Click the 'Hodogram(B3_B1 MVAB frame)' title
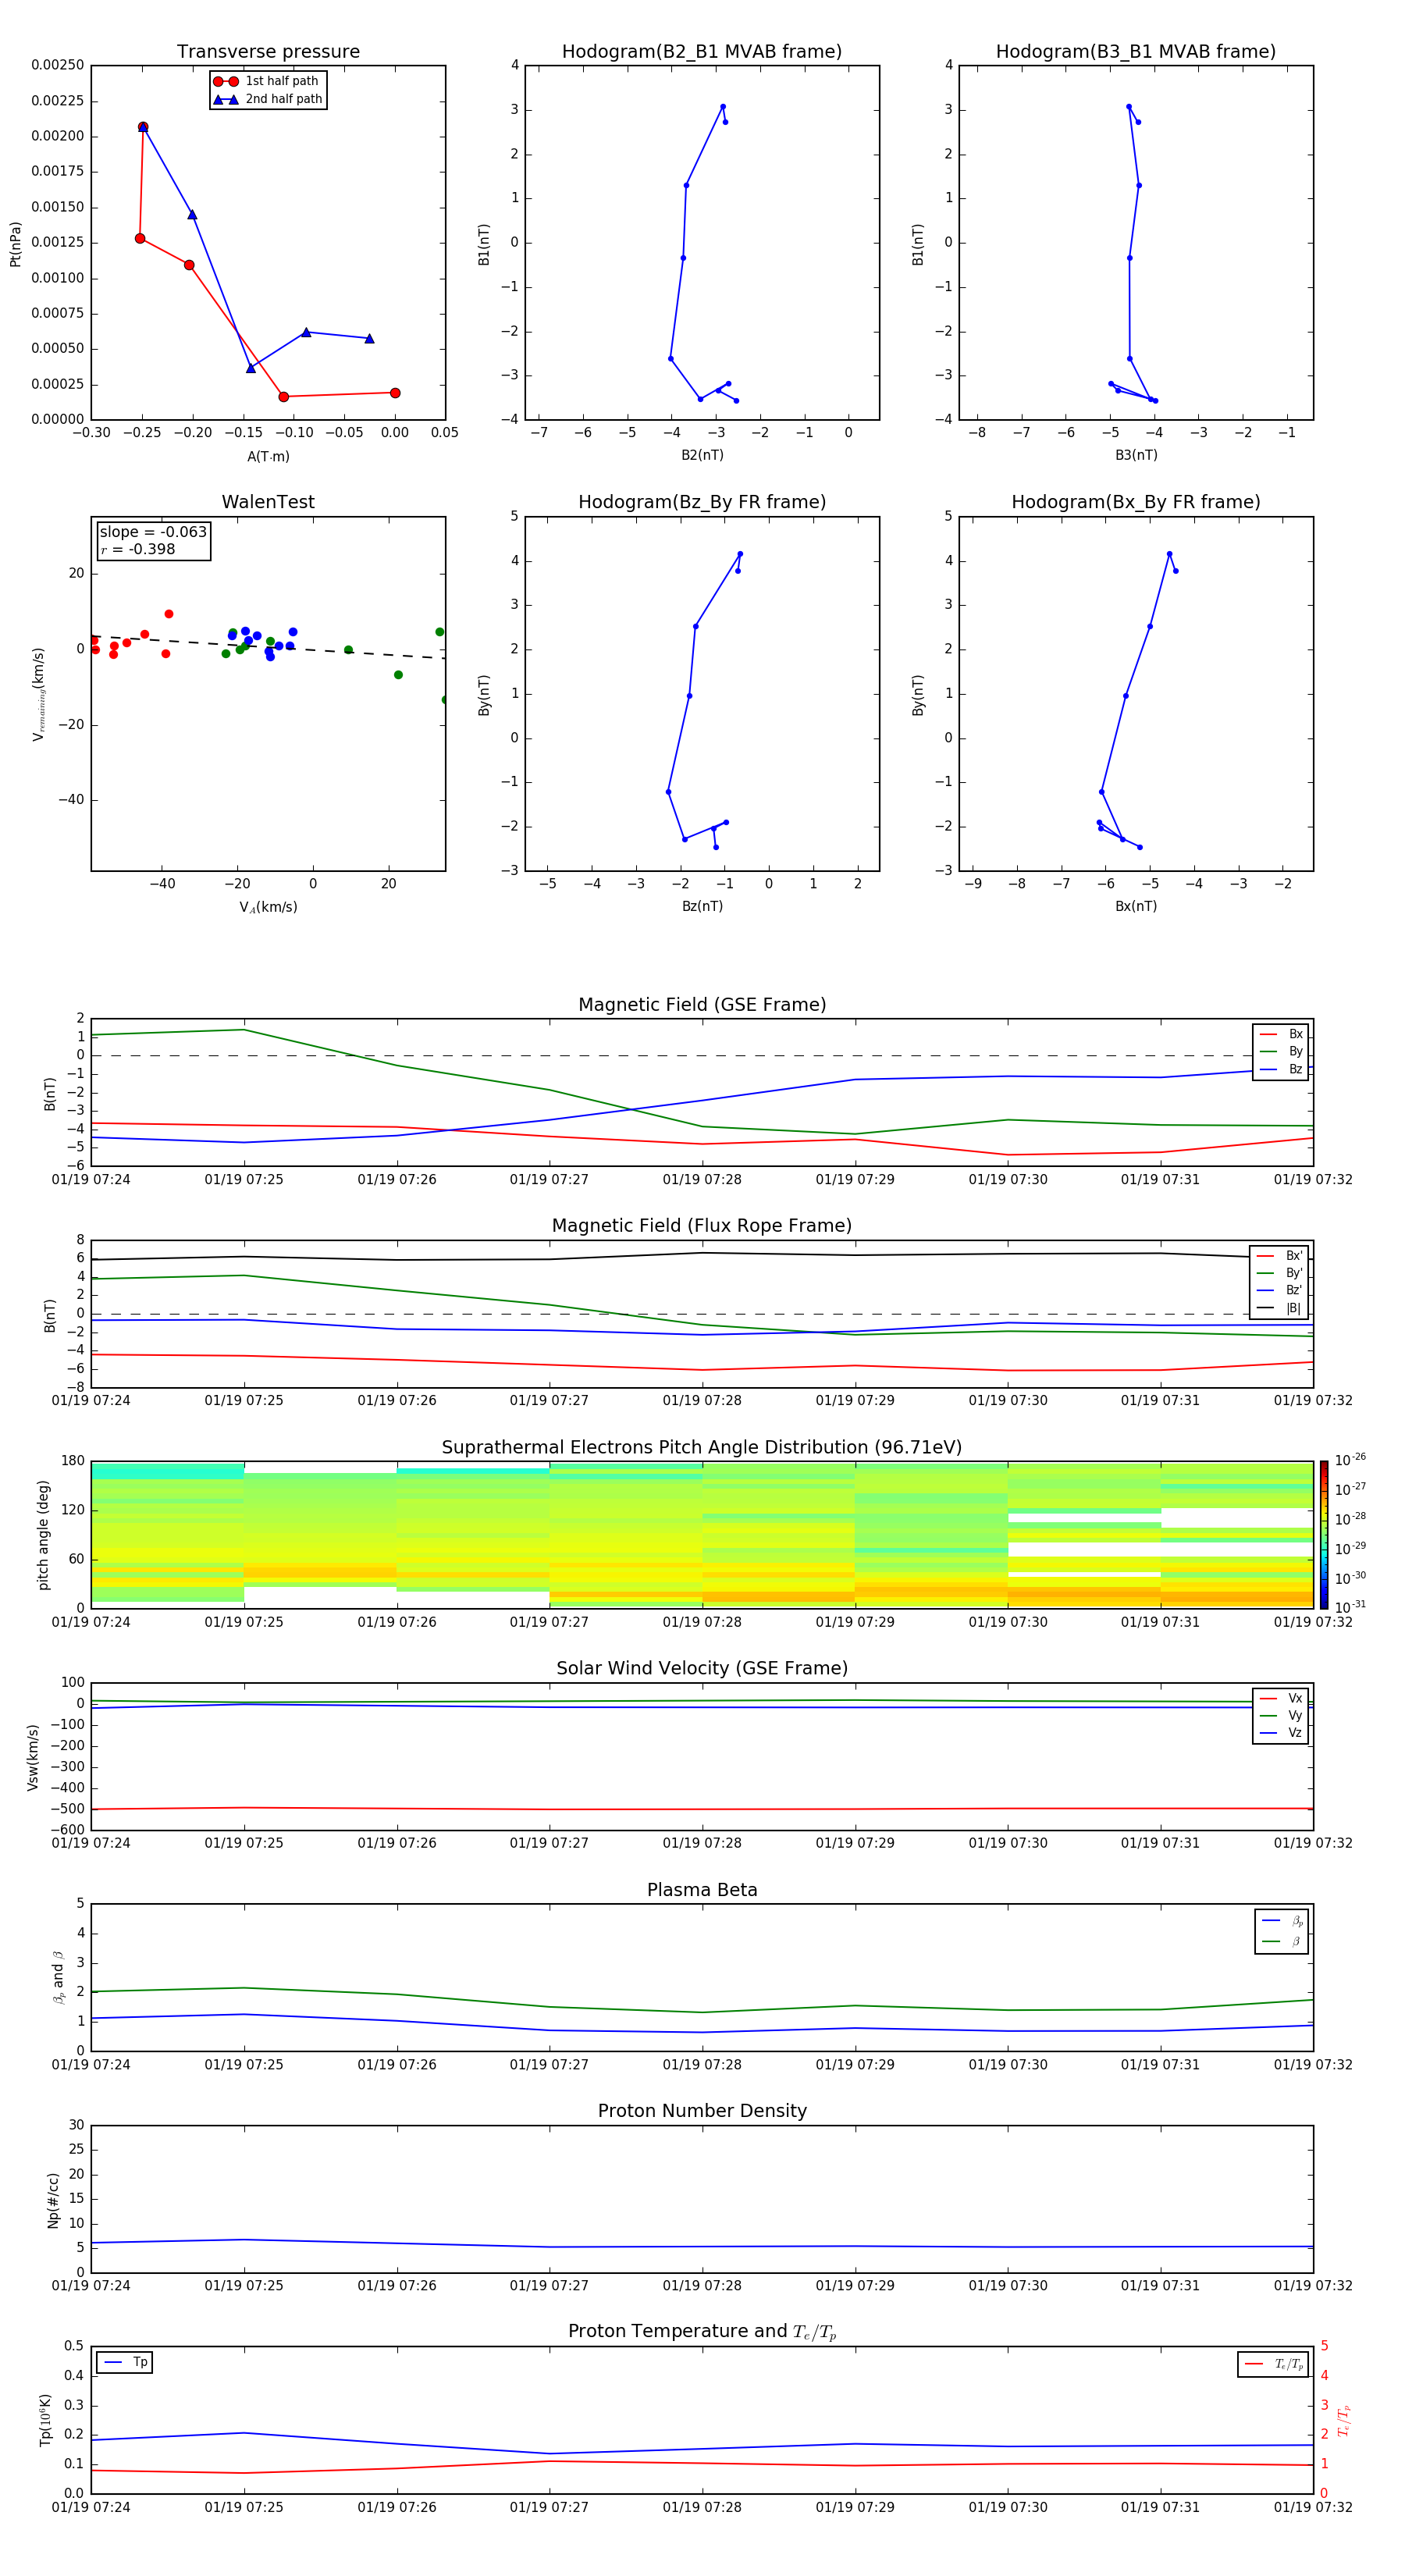The height and width of the screenshot is (2576, 1405). pyautogui.click(x=1136, y=52)
